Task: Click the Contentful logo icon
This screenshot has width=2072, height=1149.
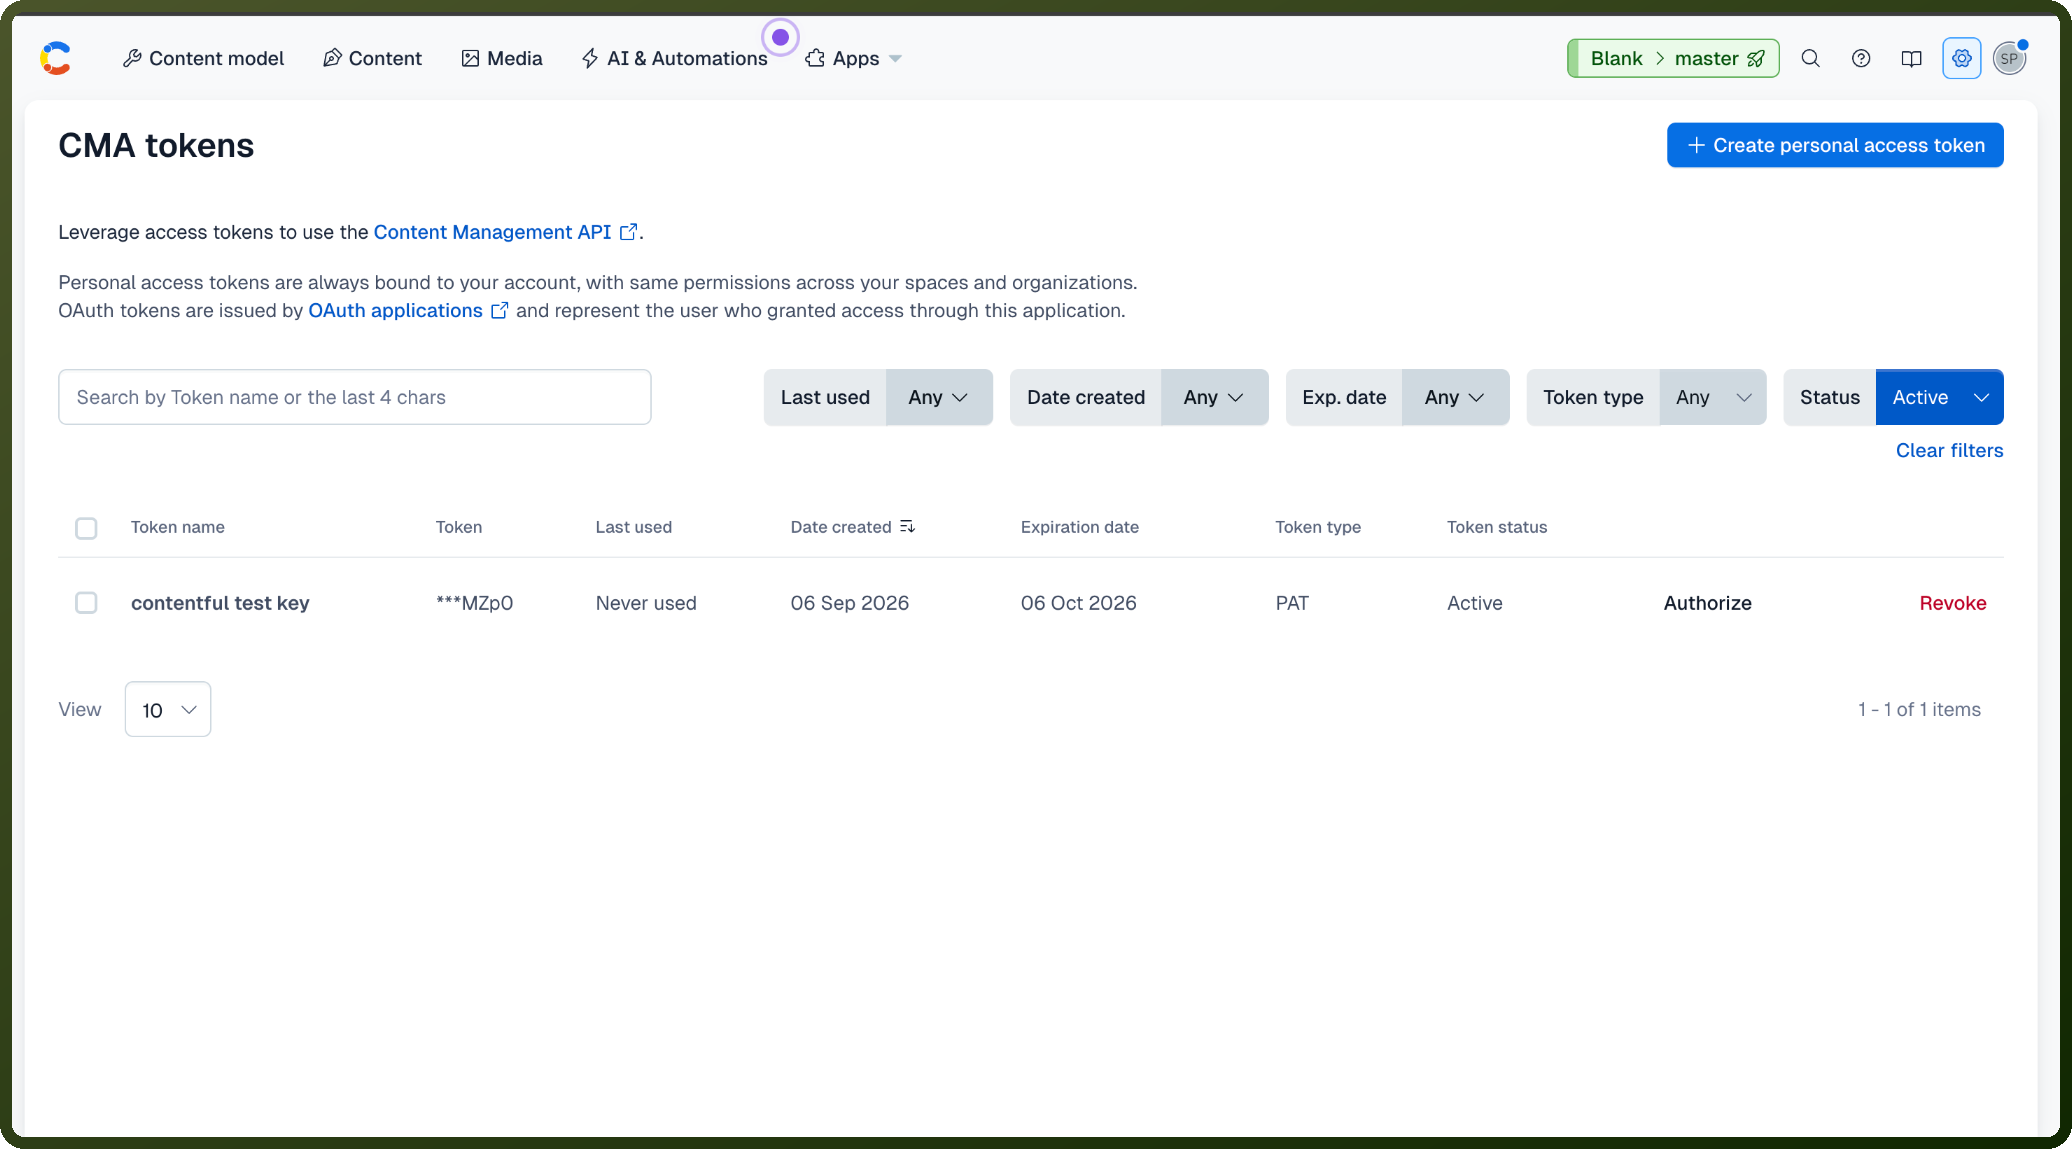Action: pyautogui.click(x=56, y=58)
